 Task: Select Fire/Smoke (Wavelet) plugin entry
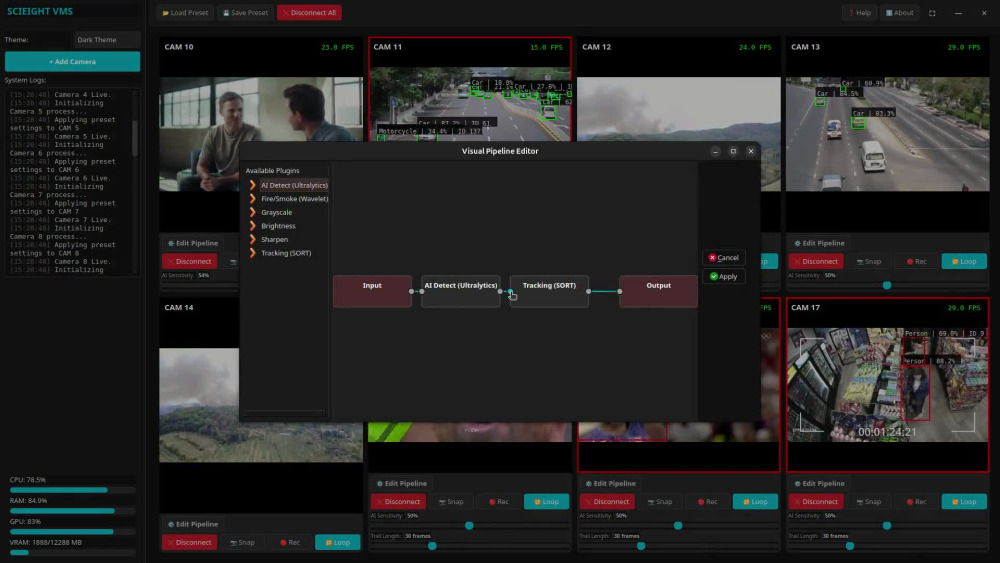294,199
